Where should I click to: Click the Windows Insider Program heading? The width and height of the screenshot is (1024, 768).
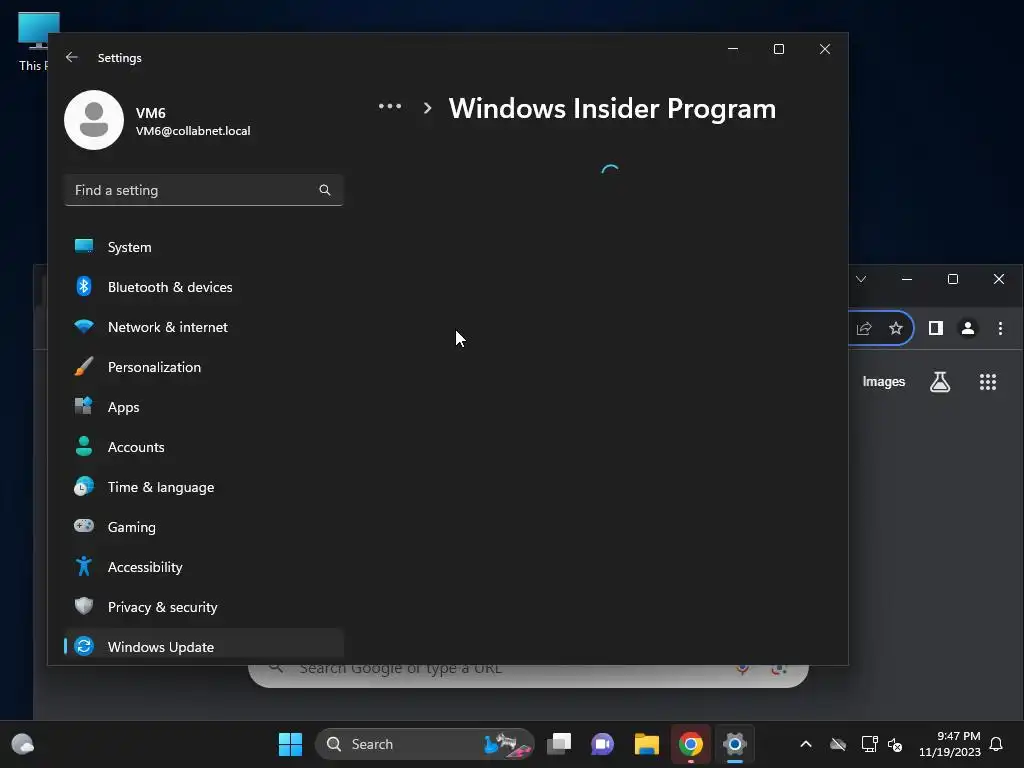pyautogui.click(x=612, y=108)
